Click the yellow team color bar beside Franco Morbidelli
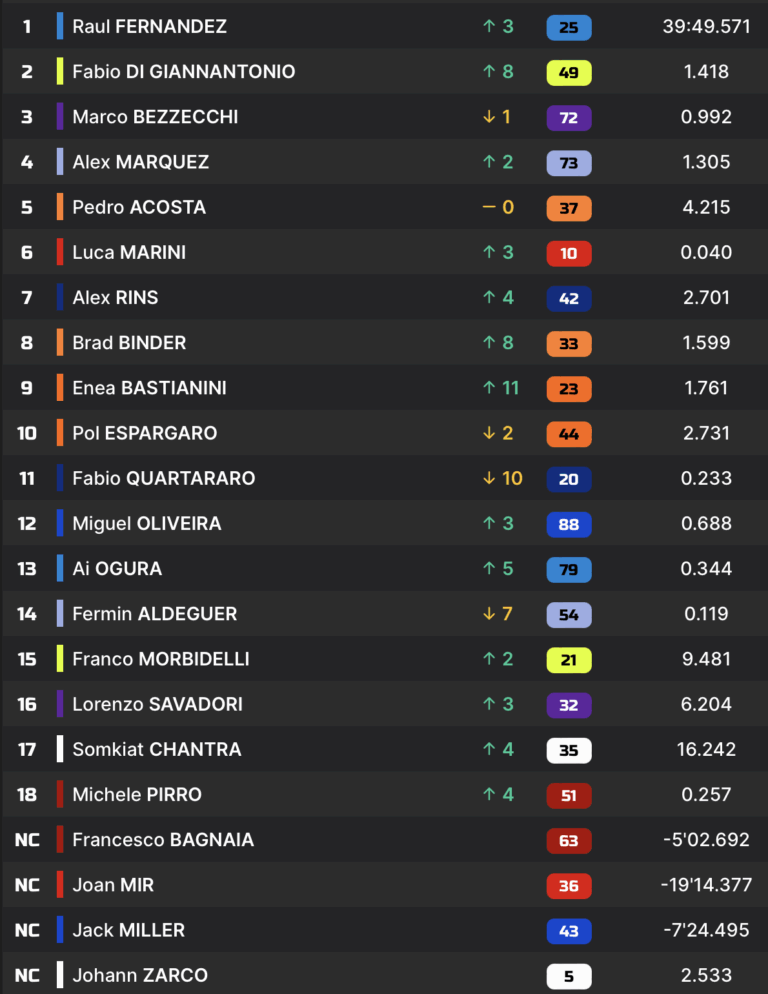 coord(61,659)
